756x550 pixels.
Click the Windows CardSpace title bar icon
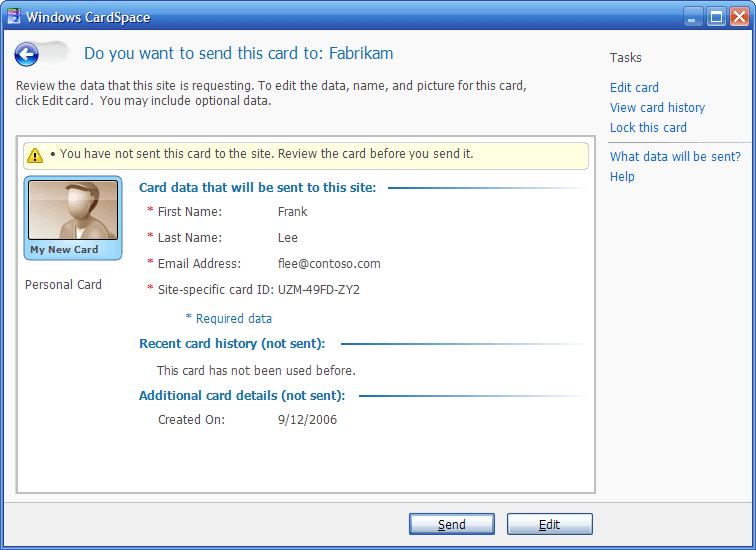(x=14, y=16)
